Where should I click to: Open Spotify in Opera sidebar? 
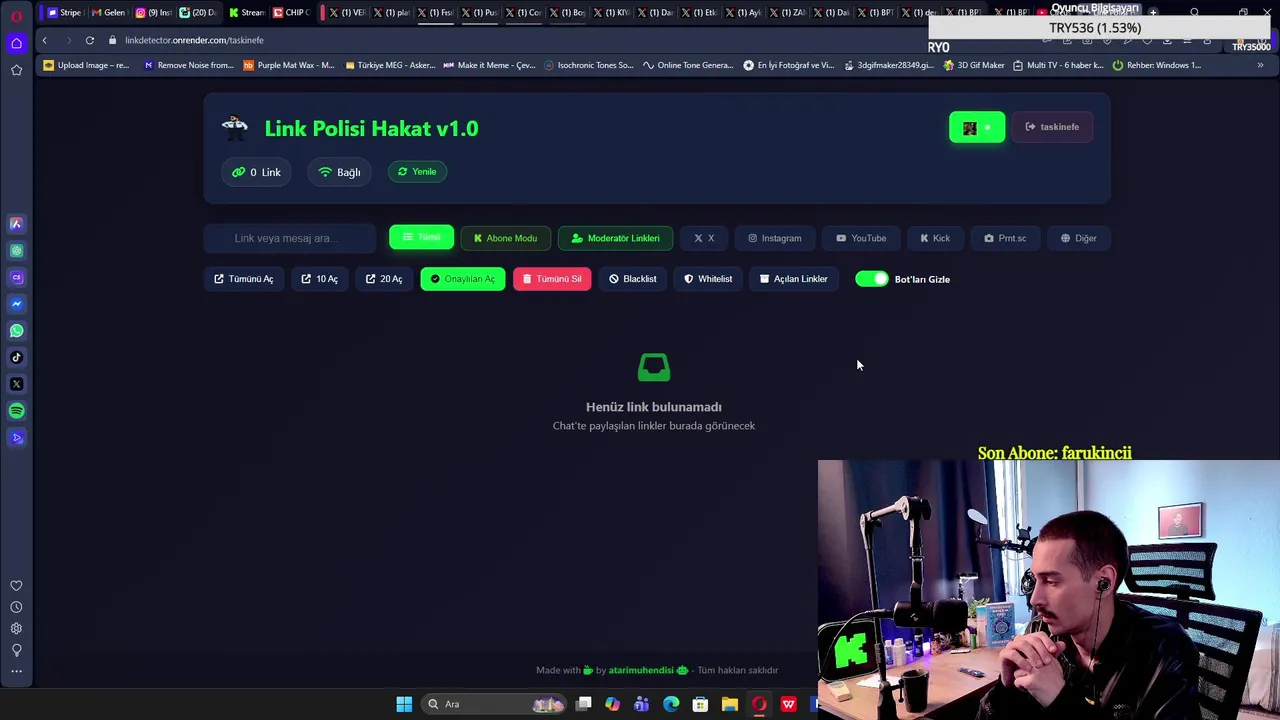pos(16,411)
